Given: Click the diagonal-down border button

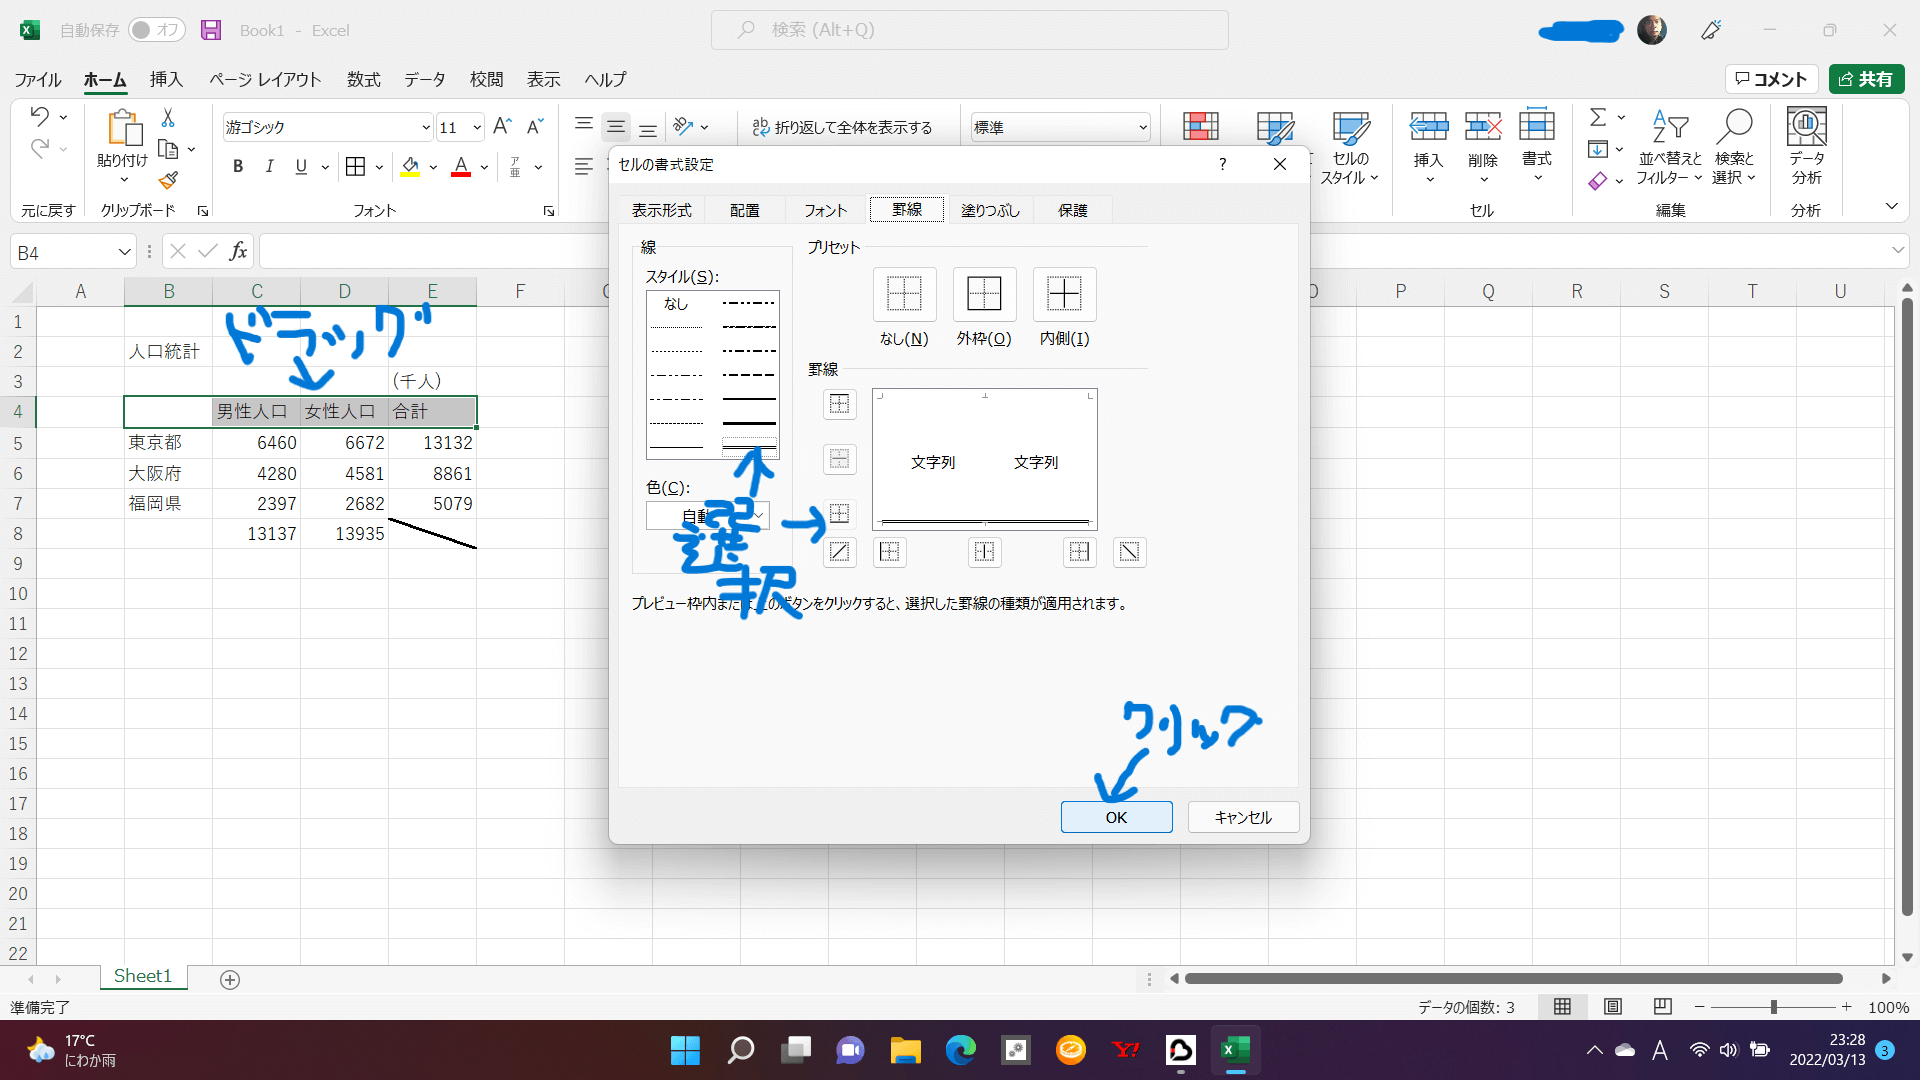Looking at the screenshot, I should pos(1129,552).
